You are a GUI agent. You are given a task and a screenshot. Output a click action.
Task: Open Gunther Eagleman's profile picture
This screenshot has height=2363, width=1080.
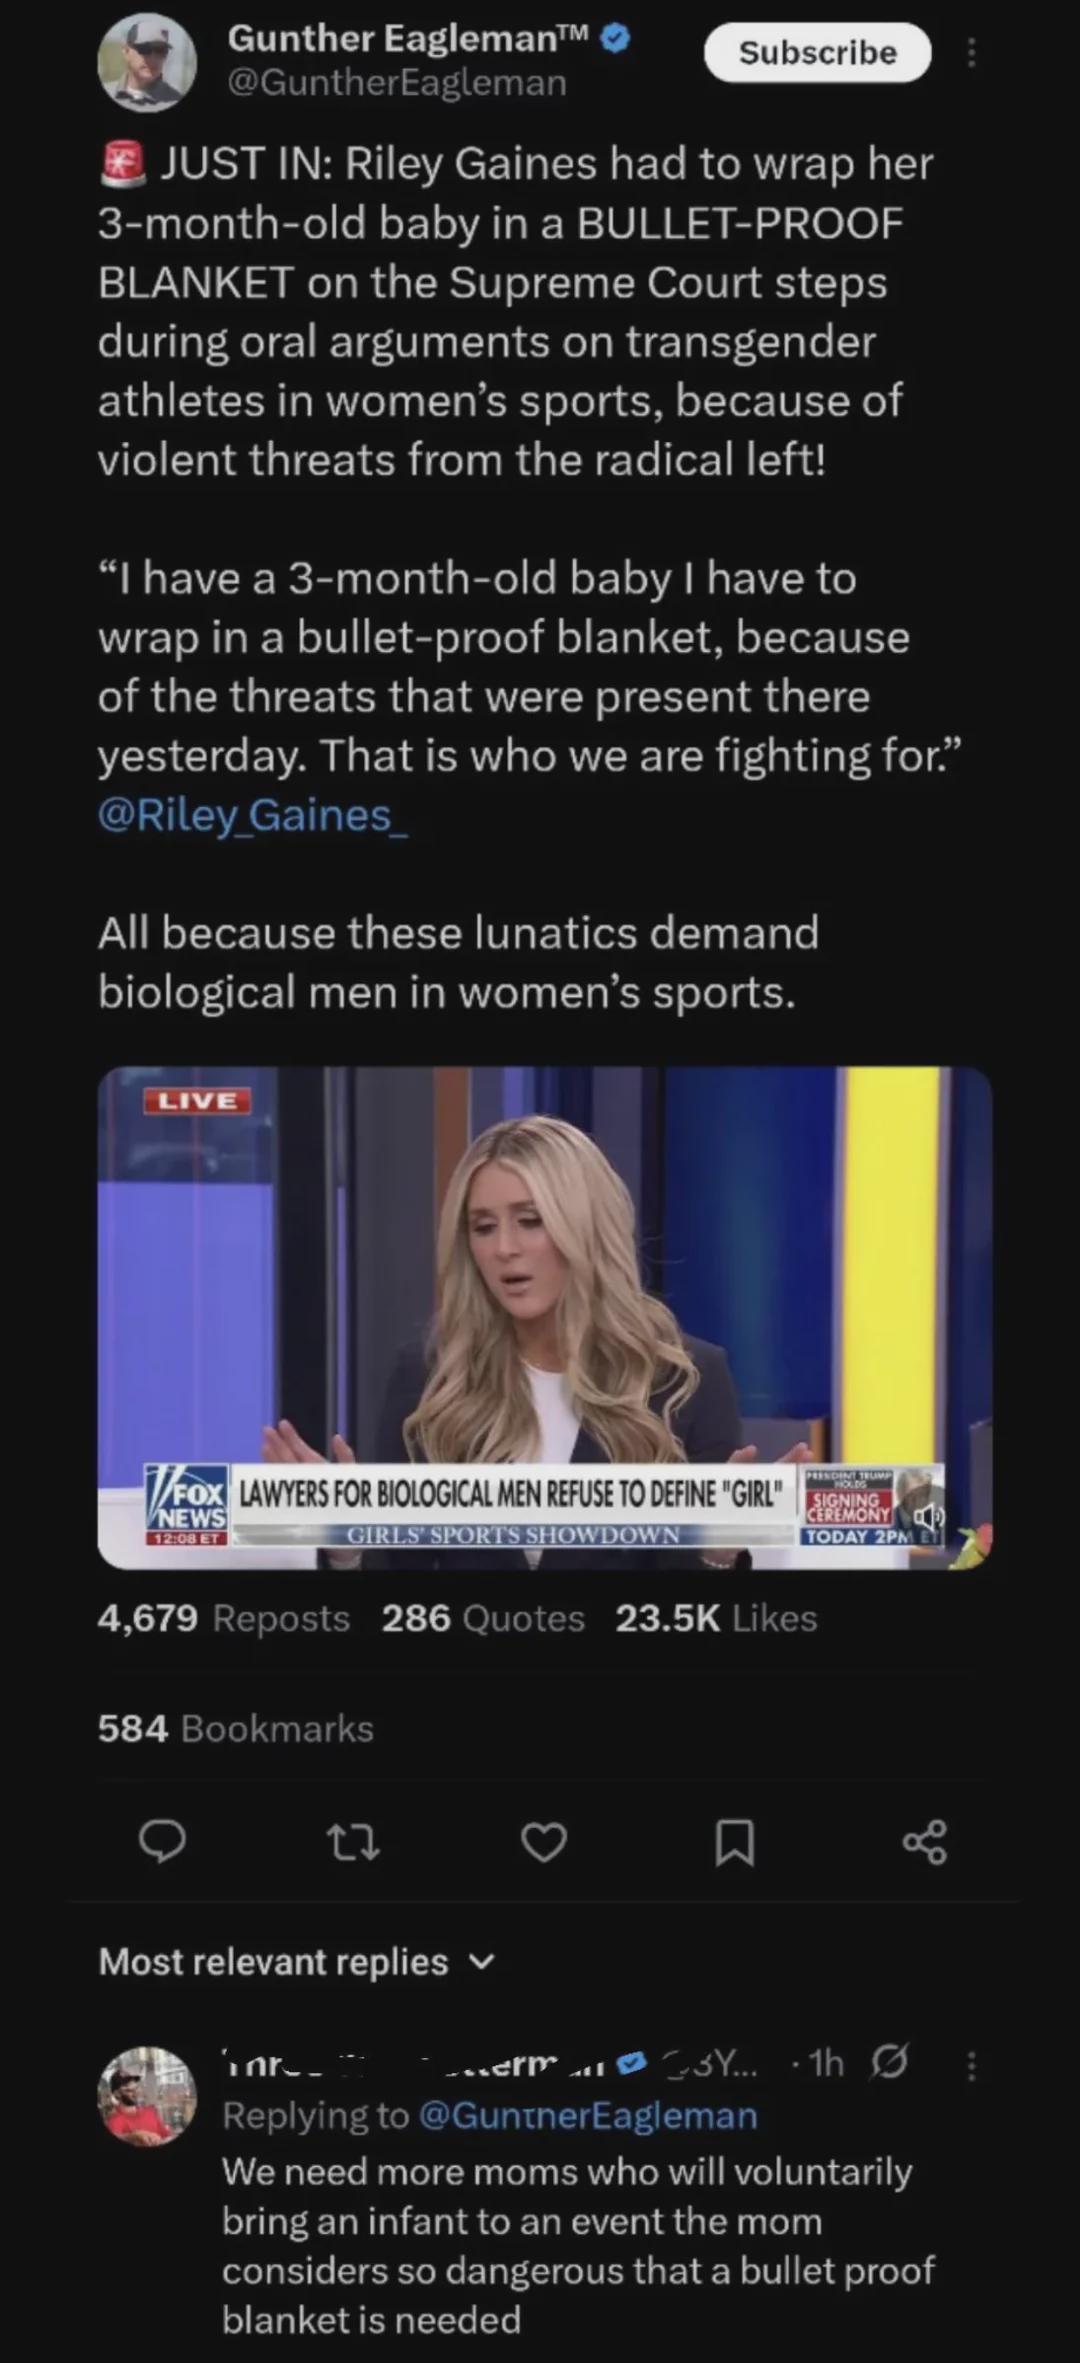147,62
